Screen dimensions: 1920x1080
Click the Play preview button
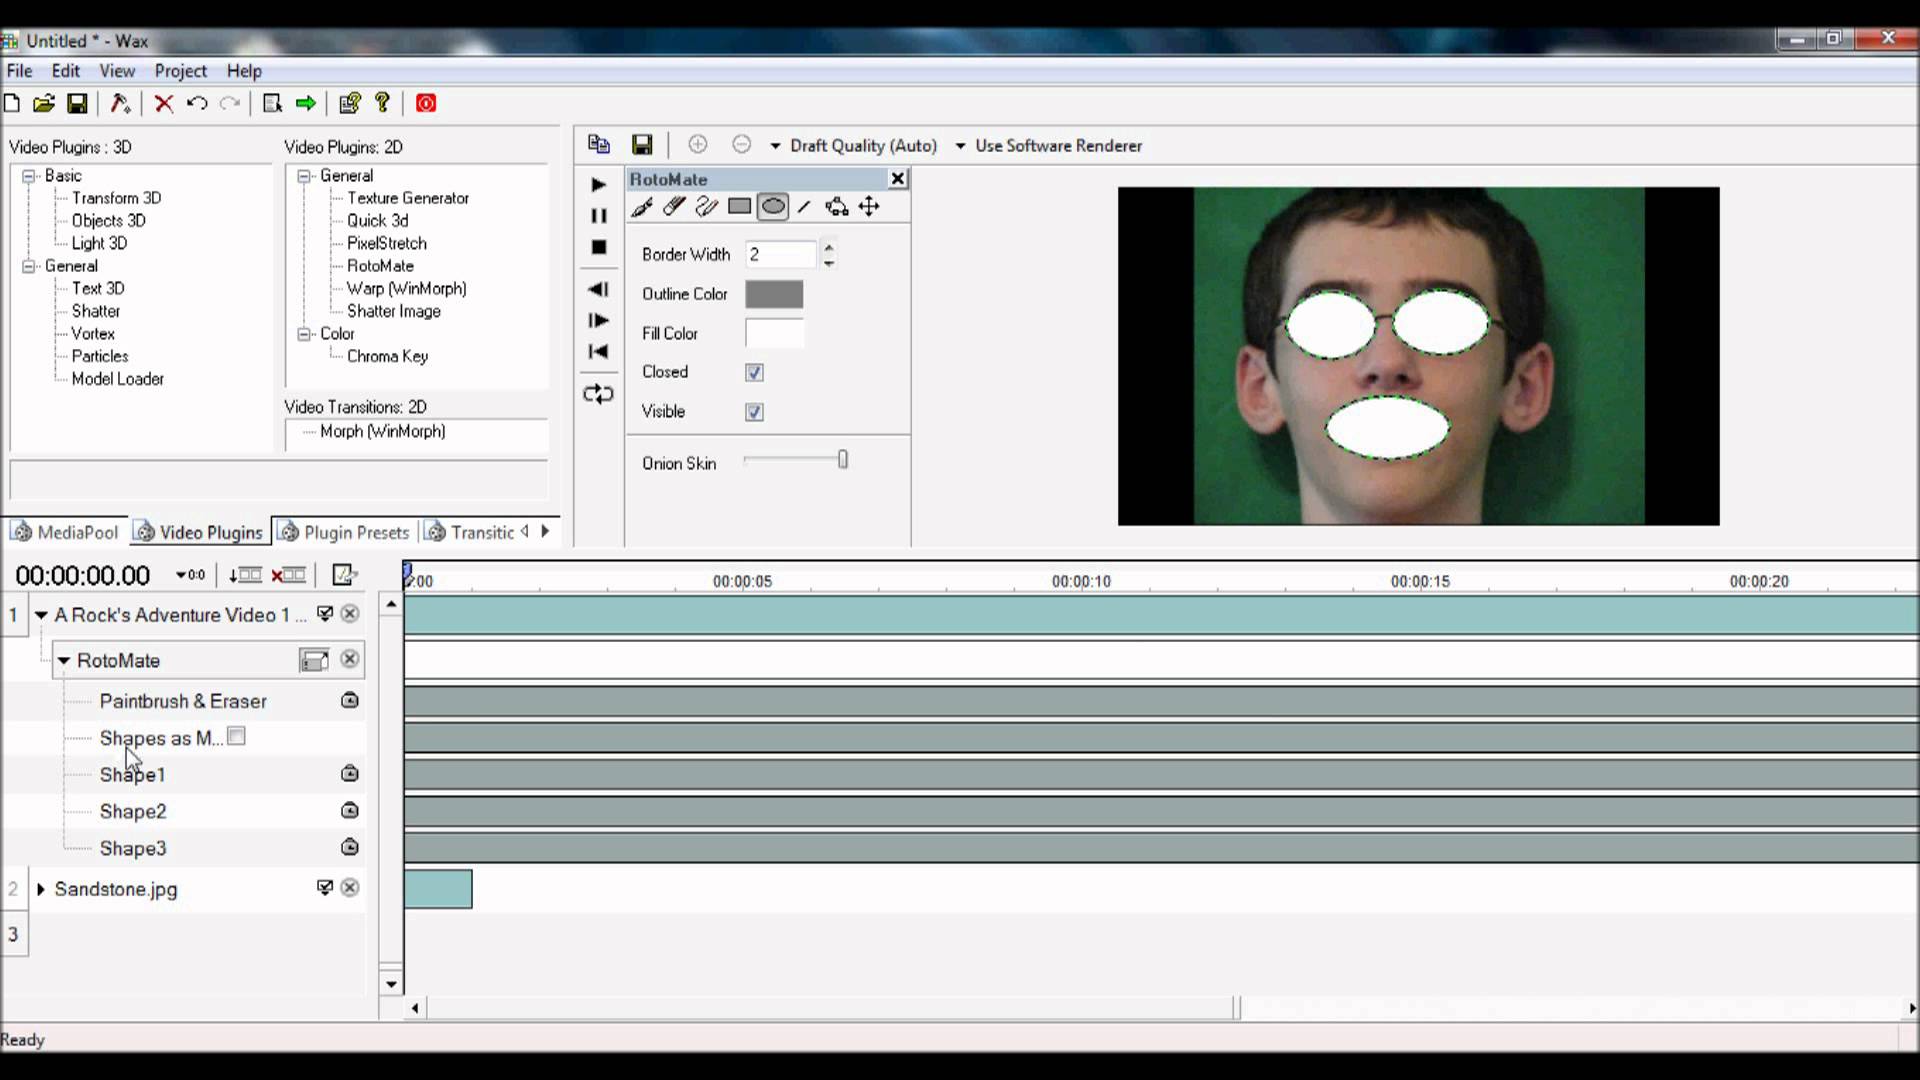598,184
